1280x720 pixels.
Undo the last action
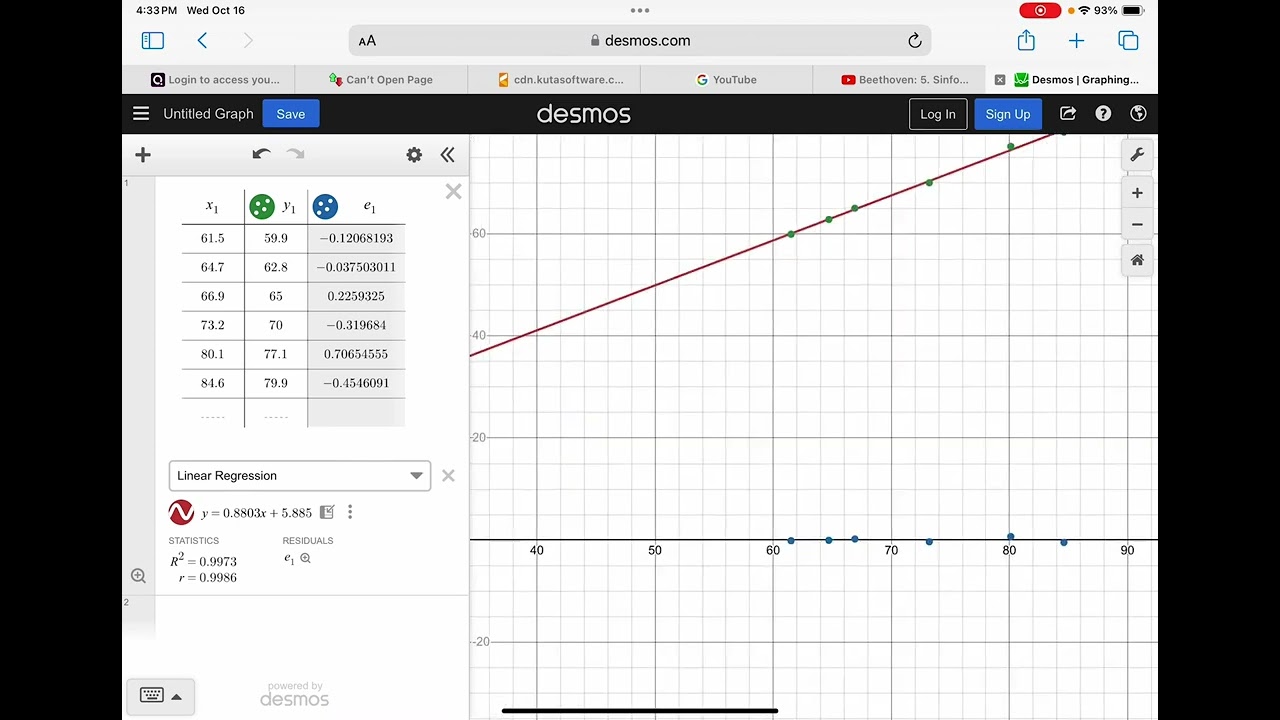tap(261, 154)
